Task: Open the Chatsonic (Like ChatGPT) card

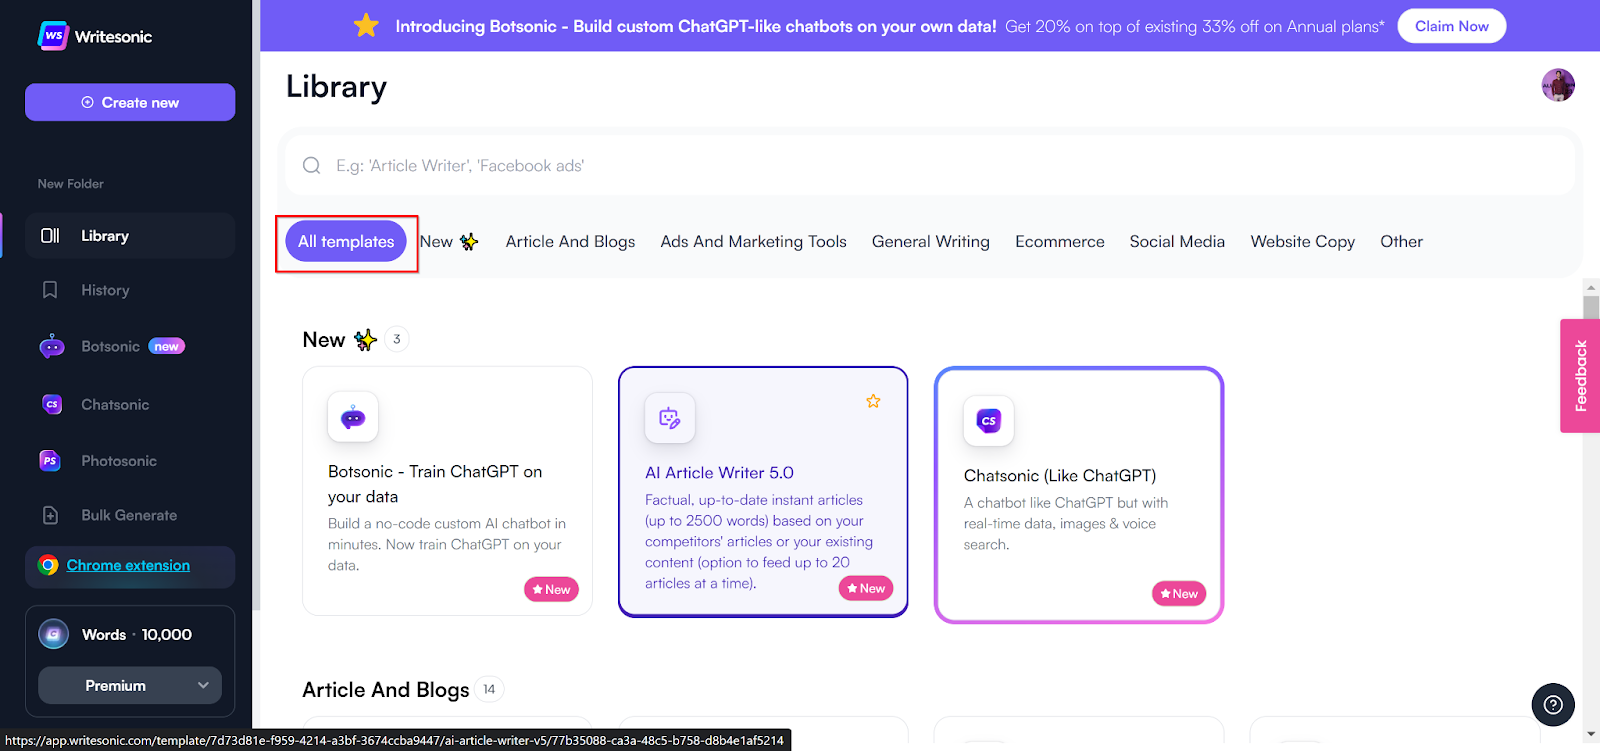Action: click(1079, 495)
